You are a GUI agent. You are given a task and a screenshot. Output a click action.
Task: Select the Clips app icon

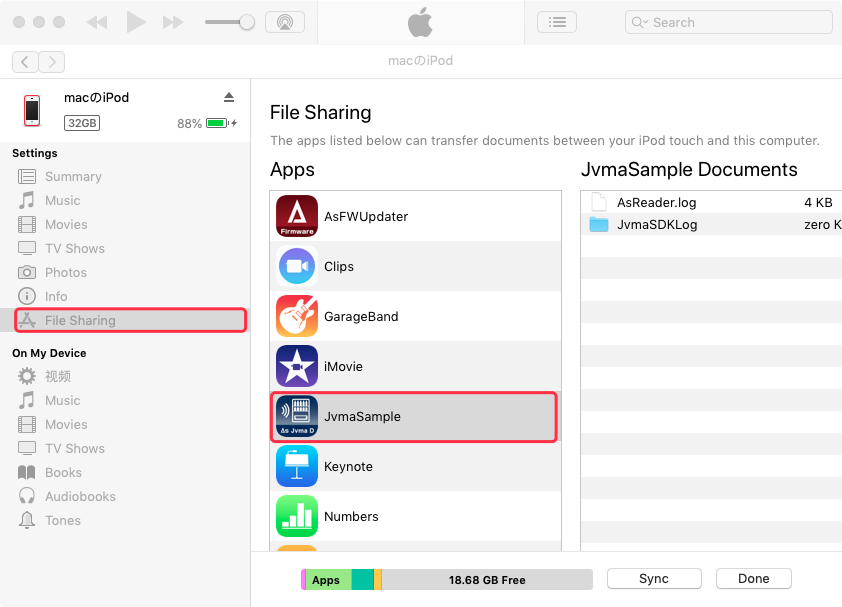click(296, 266)
